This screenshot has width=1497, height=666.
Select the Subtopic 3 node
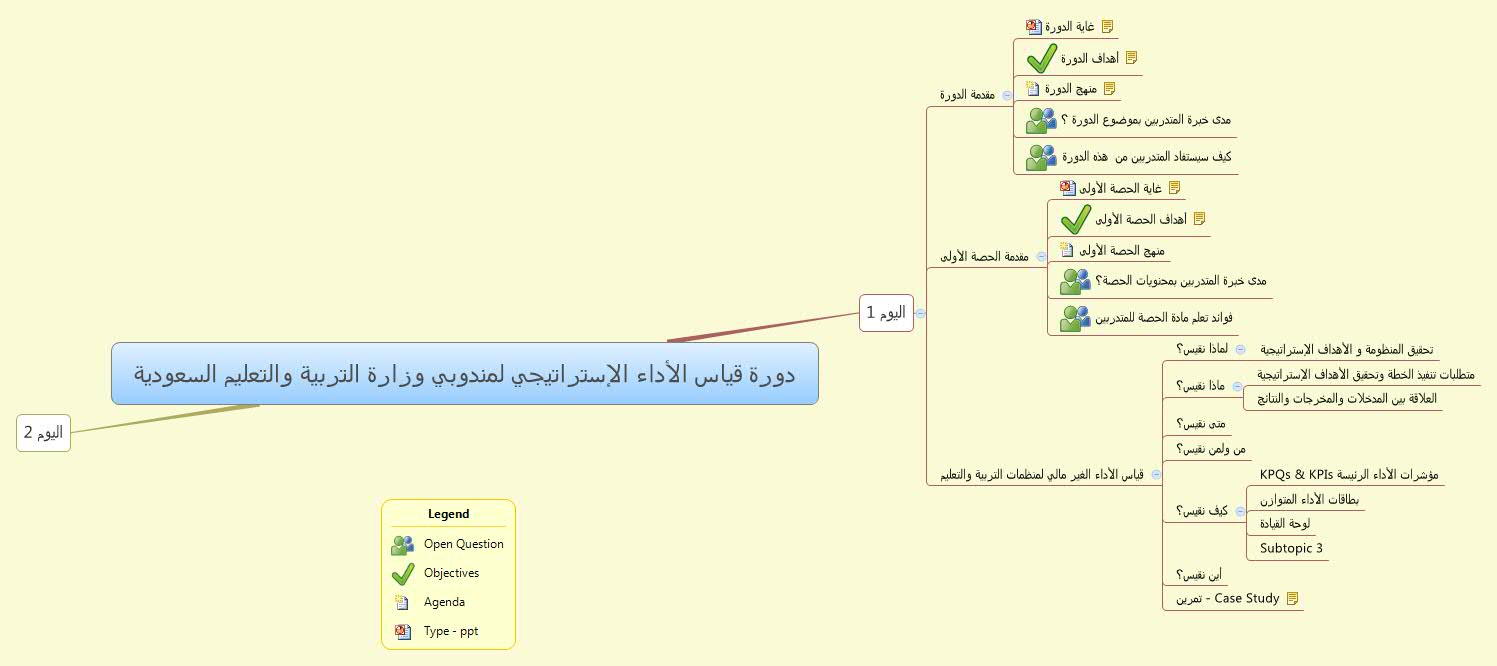(x=1291, y=548)
